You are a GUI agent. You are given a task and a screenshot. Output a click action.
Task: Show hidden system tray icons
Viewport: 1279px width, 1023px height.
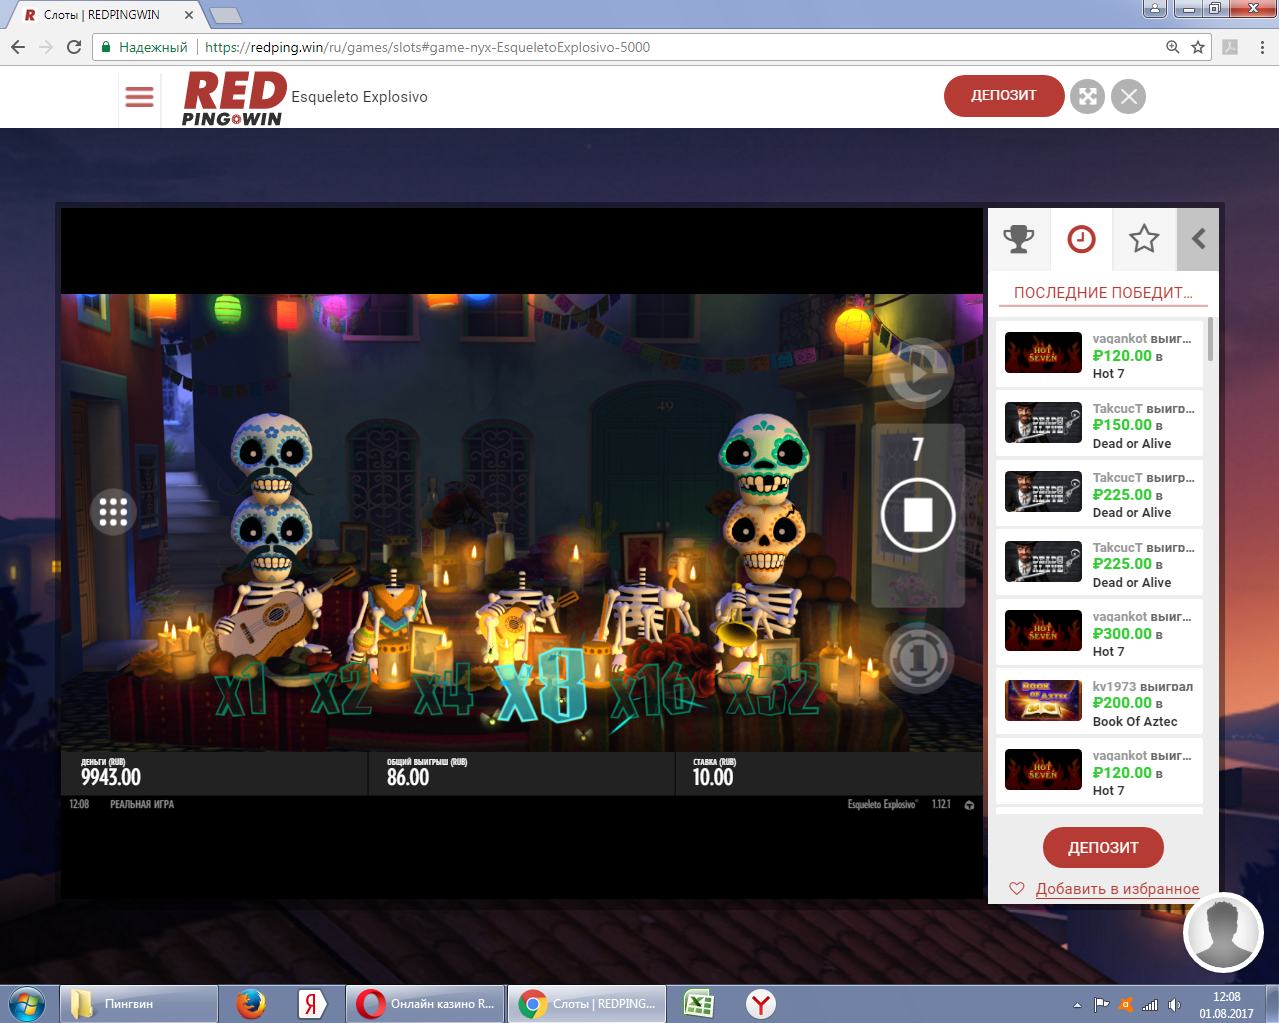click(x=1077, y=1005)
